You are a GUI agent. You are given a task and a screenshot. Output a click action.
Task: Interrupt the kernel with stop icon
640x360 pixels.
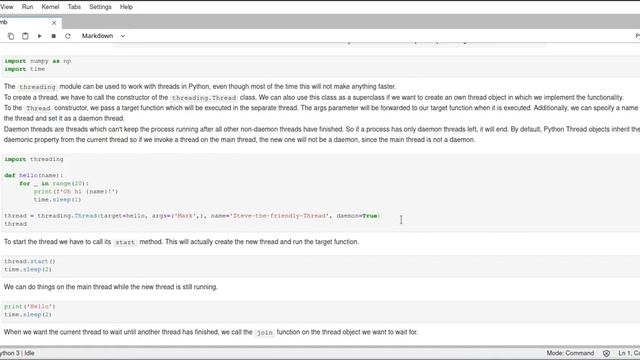53,36
